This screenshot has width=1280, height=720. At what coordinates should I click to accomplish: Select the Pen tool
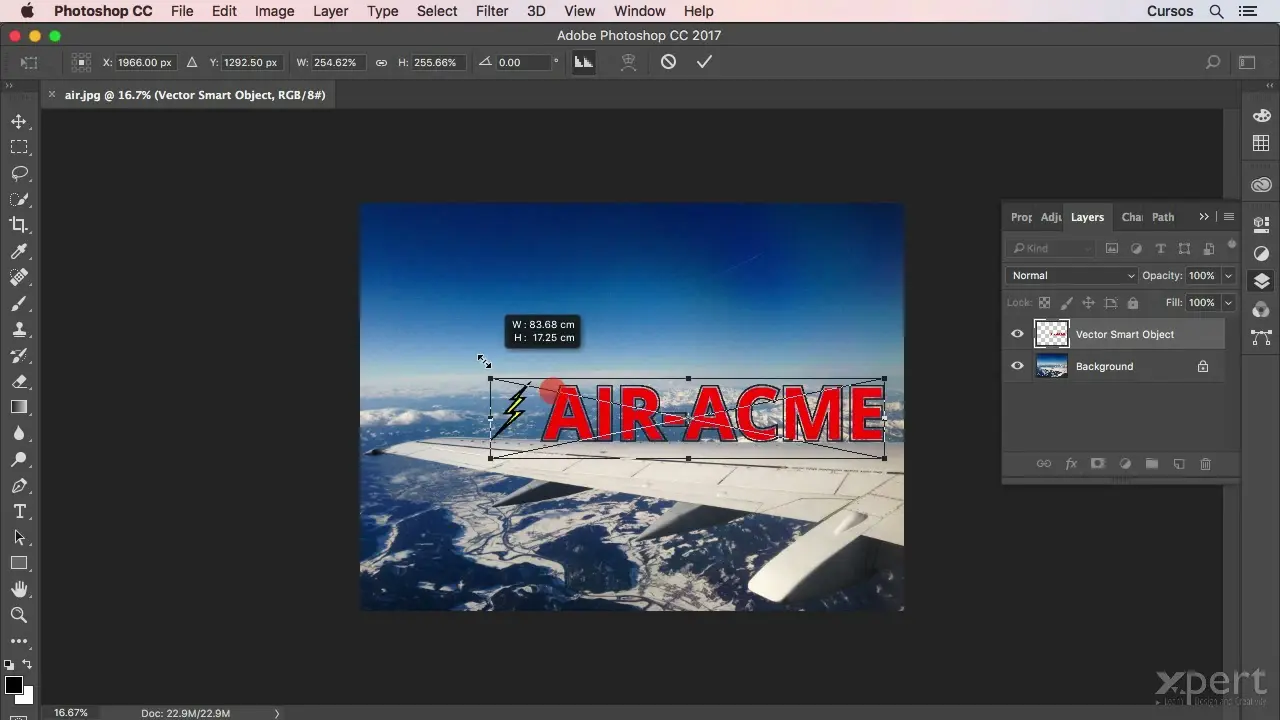click(x=19, y=485)
